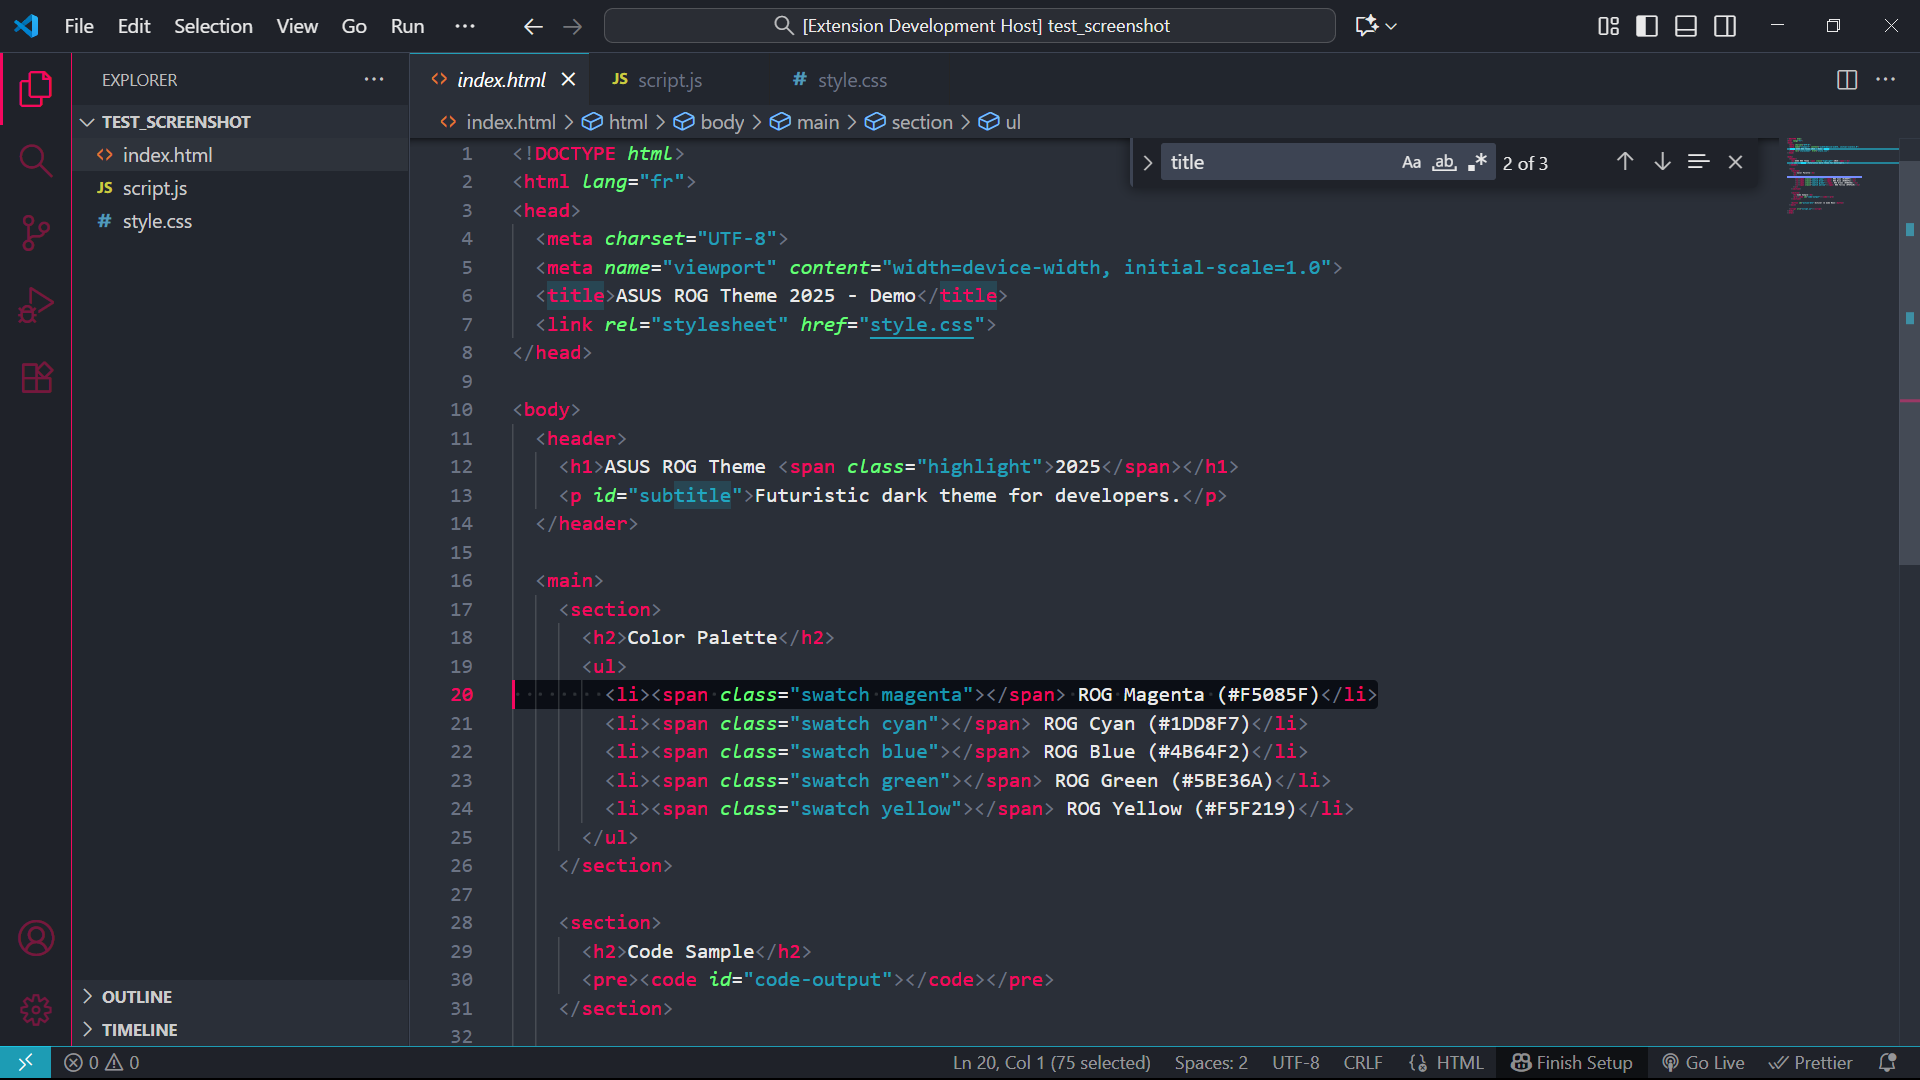Open the Source Control view
This screenshot has height=1080, width=1920.
pos(36,233)
